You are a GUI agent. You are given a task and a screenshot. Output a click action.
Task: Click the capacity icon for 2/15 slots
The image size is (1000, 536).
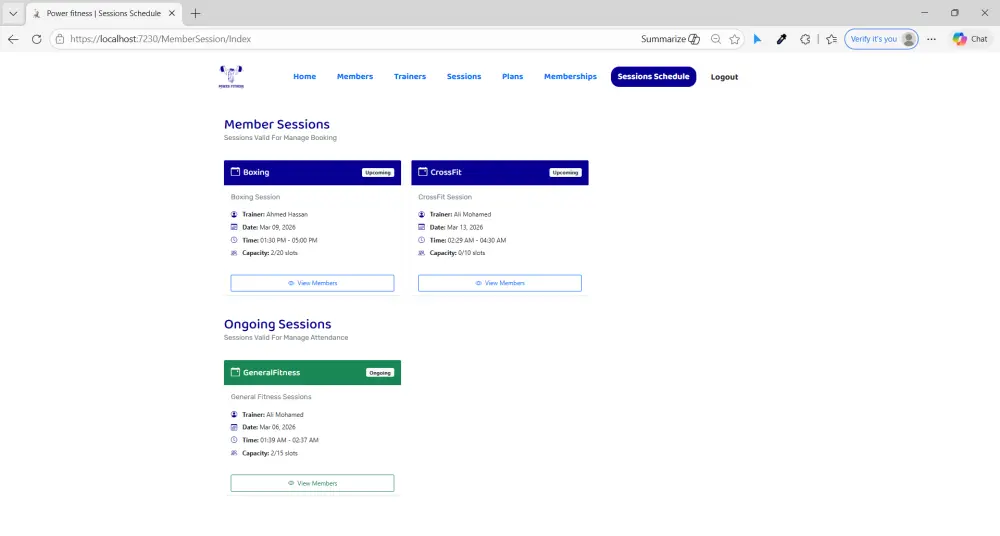coord(234,453)
